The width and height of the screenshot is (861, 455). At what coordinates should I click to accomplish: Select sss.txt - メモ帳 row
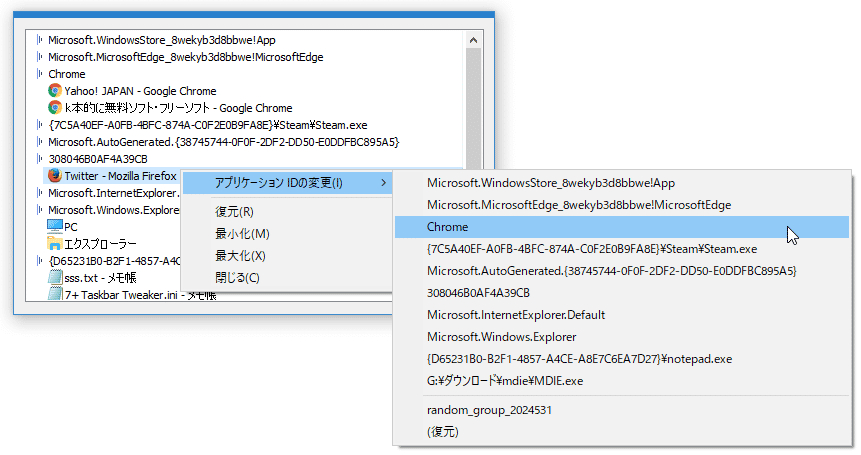tap(92, 277)
